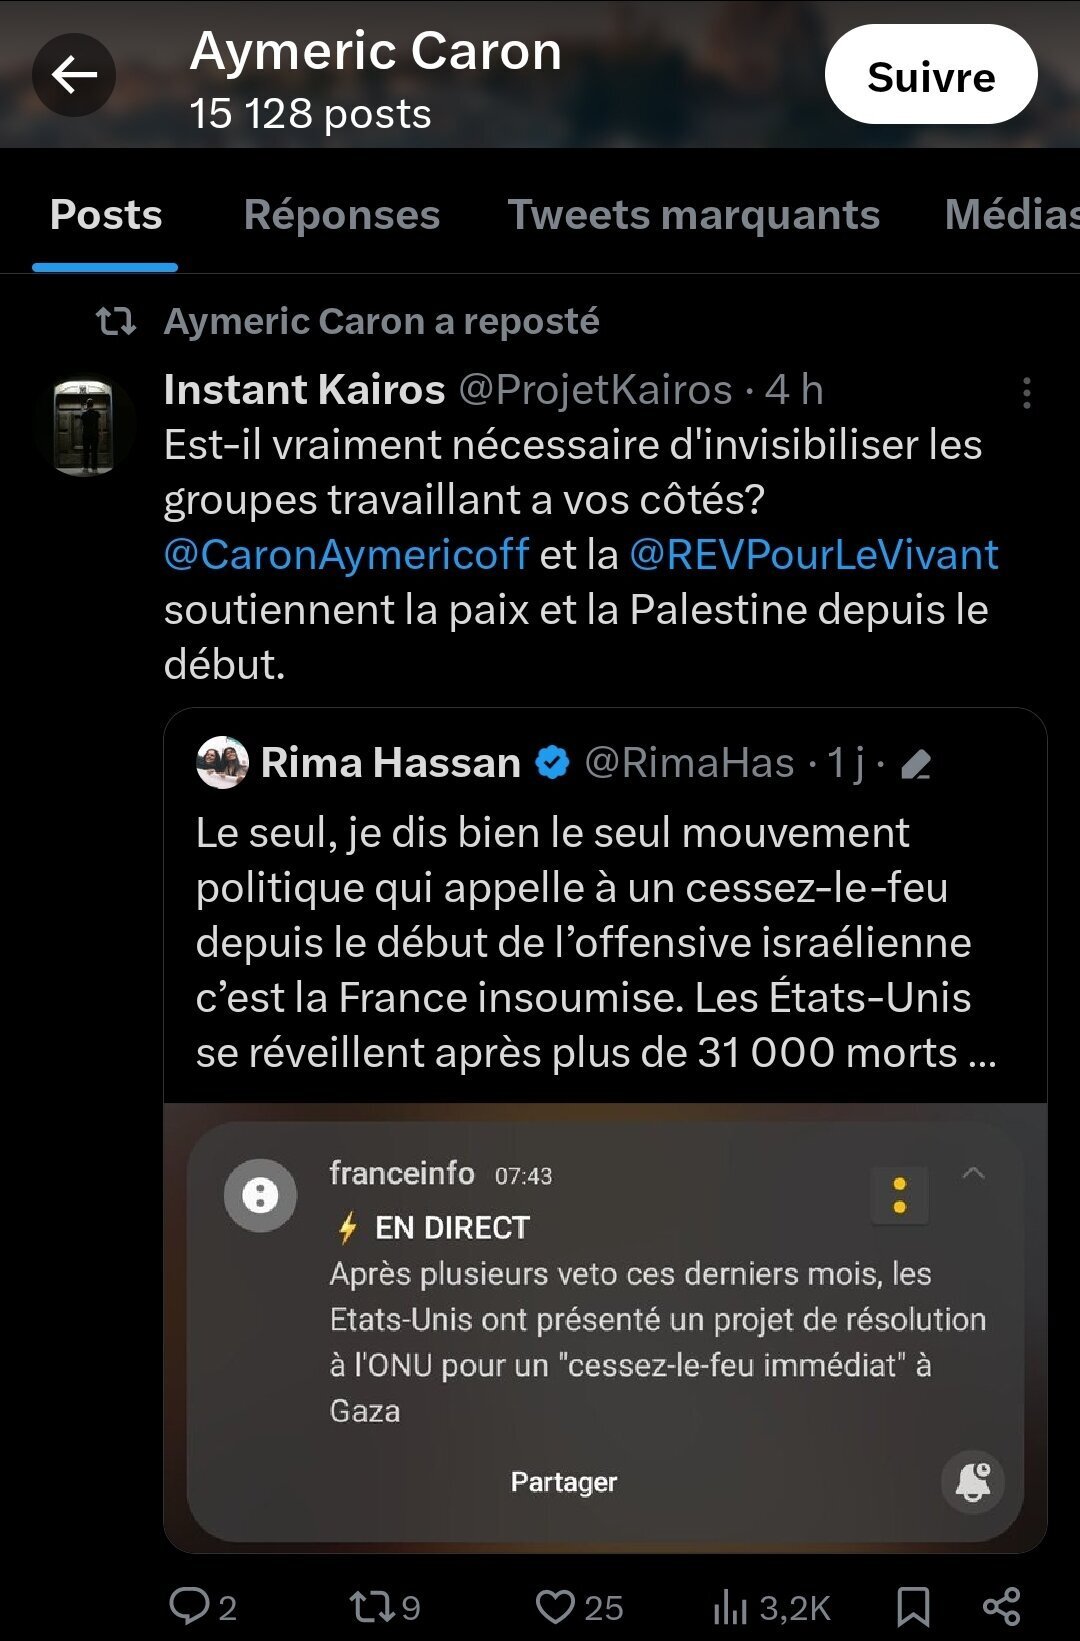1080x1641 pixels.
Task: Like the post via heart icon
Action: click(579, 1606)
